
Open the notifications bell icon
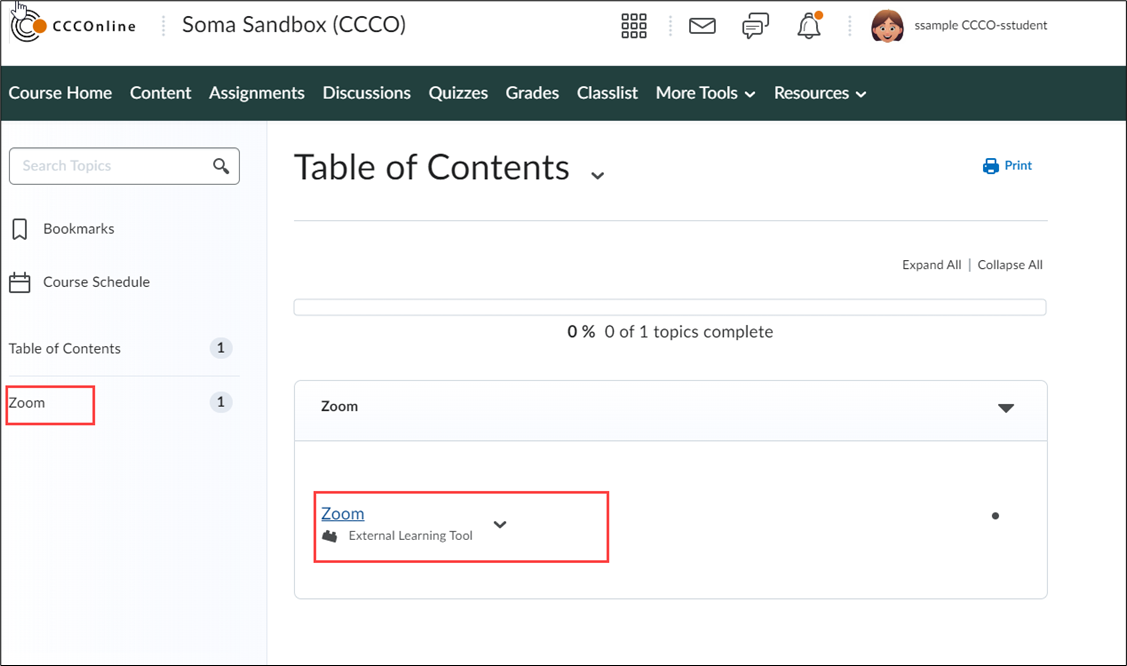(x=809, y=25)
